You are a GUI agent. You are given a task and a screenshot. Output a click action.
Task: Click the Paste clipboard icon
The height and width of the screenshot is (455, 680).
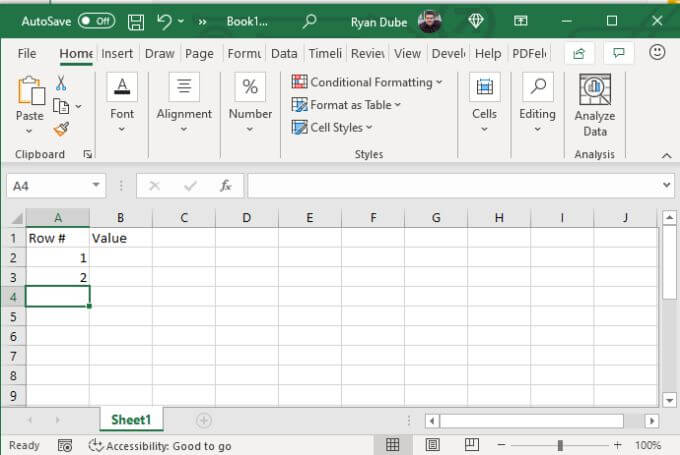[30, 92]
